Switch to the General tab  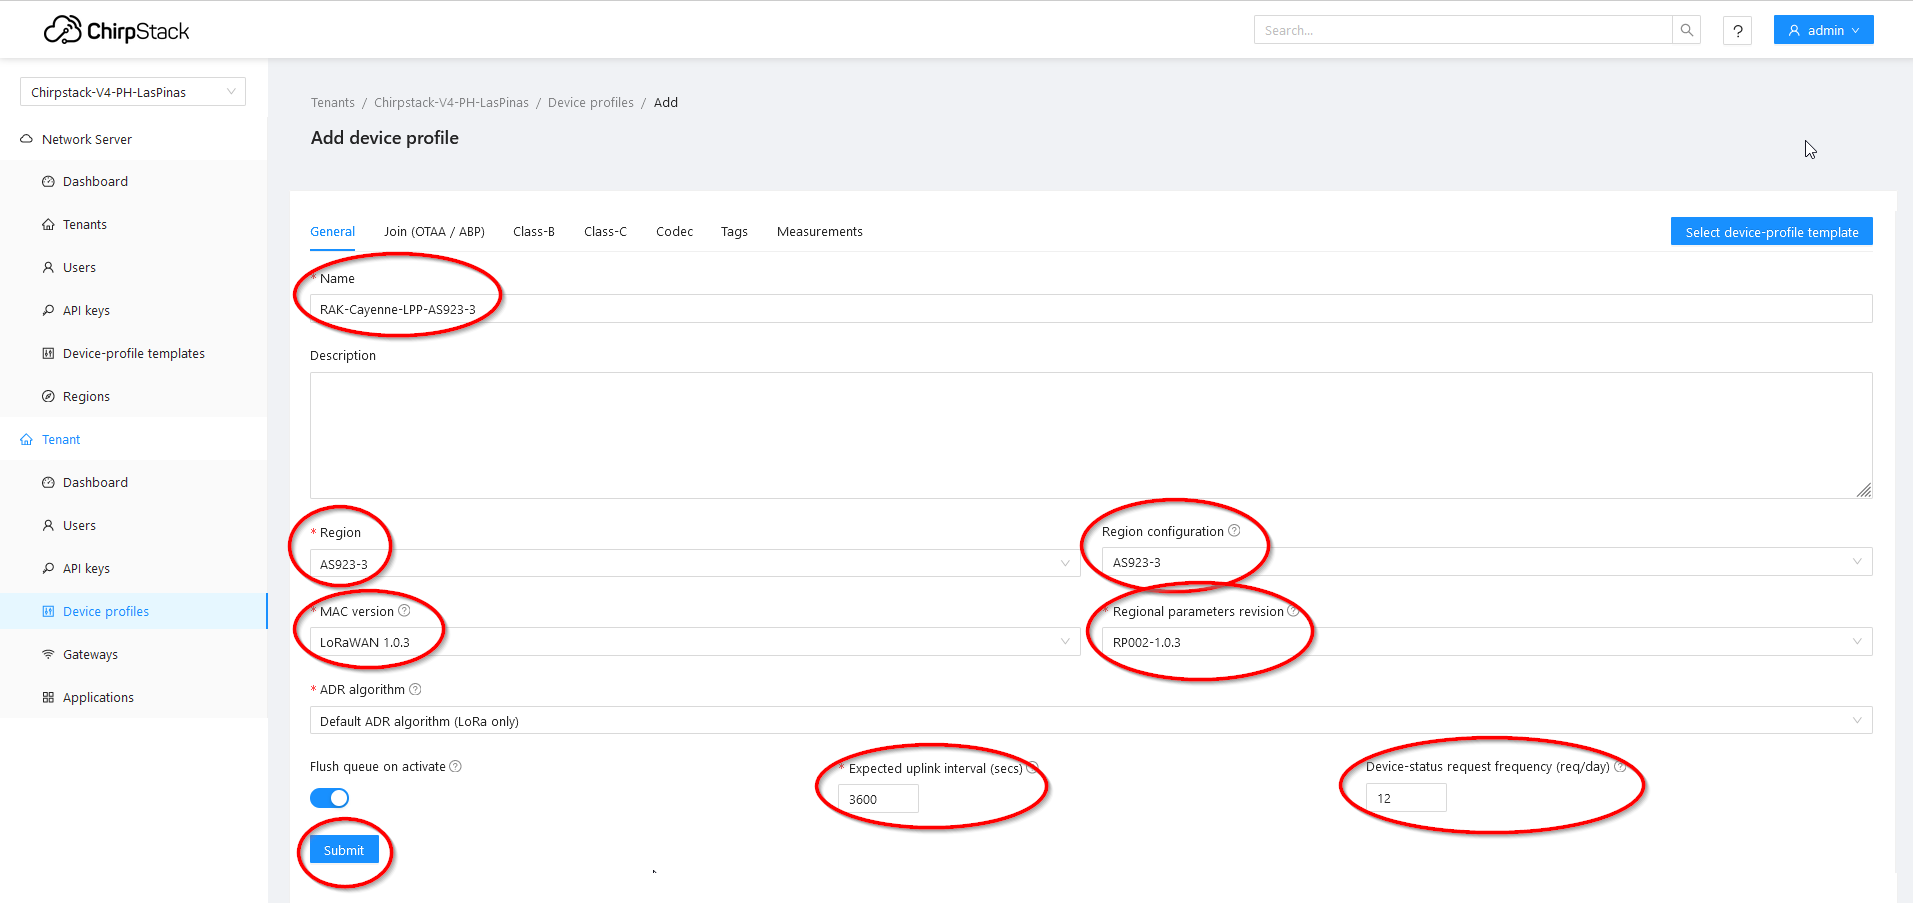point(332,231)
